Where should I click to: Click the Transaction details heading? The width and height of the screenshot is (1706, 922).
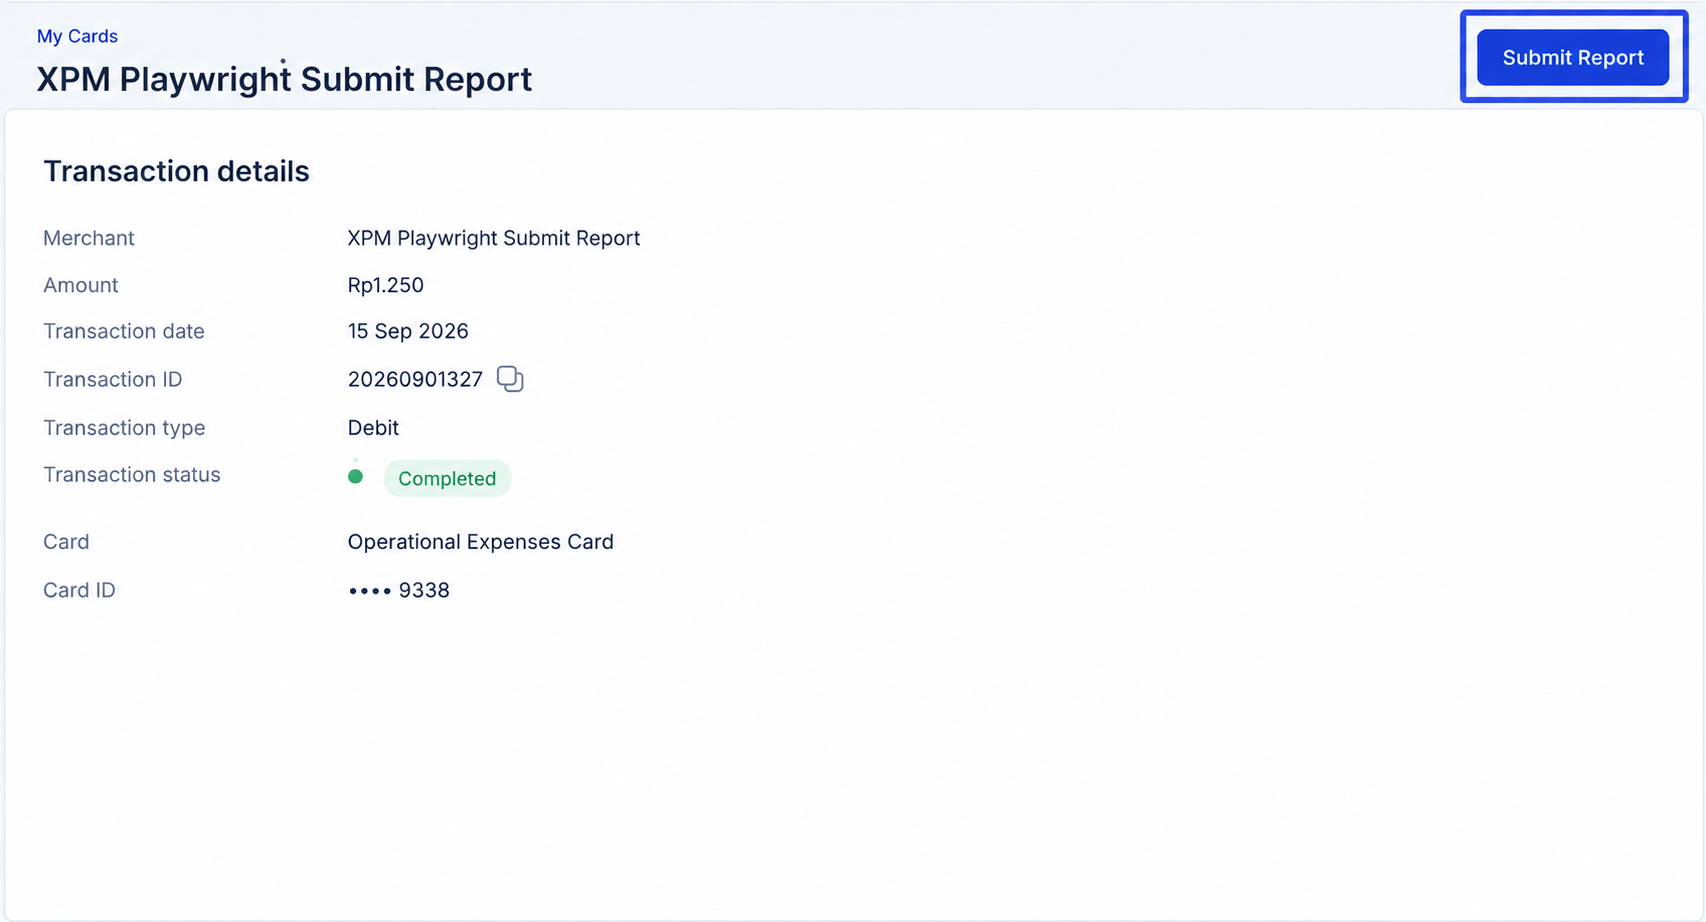176,171
